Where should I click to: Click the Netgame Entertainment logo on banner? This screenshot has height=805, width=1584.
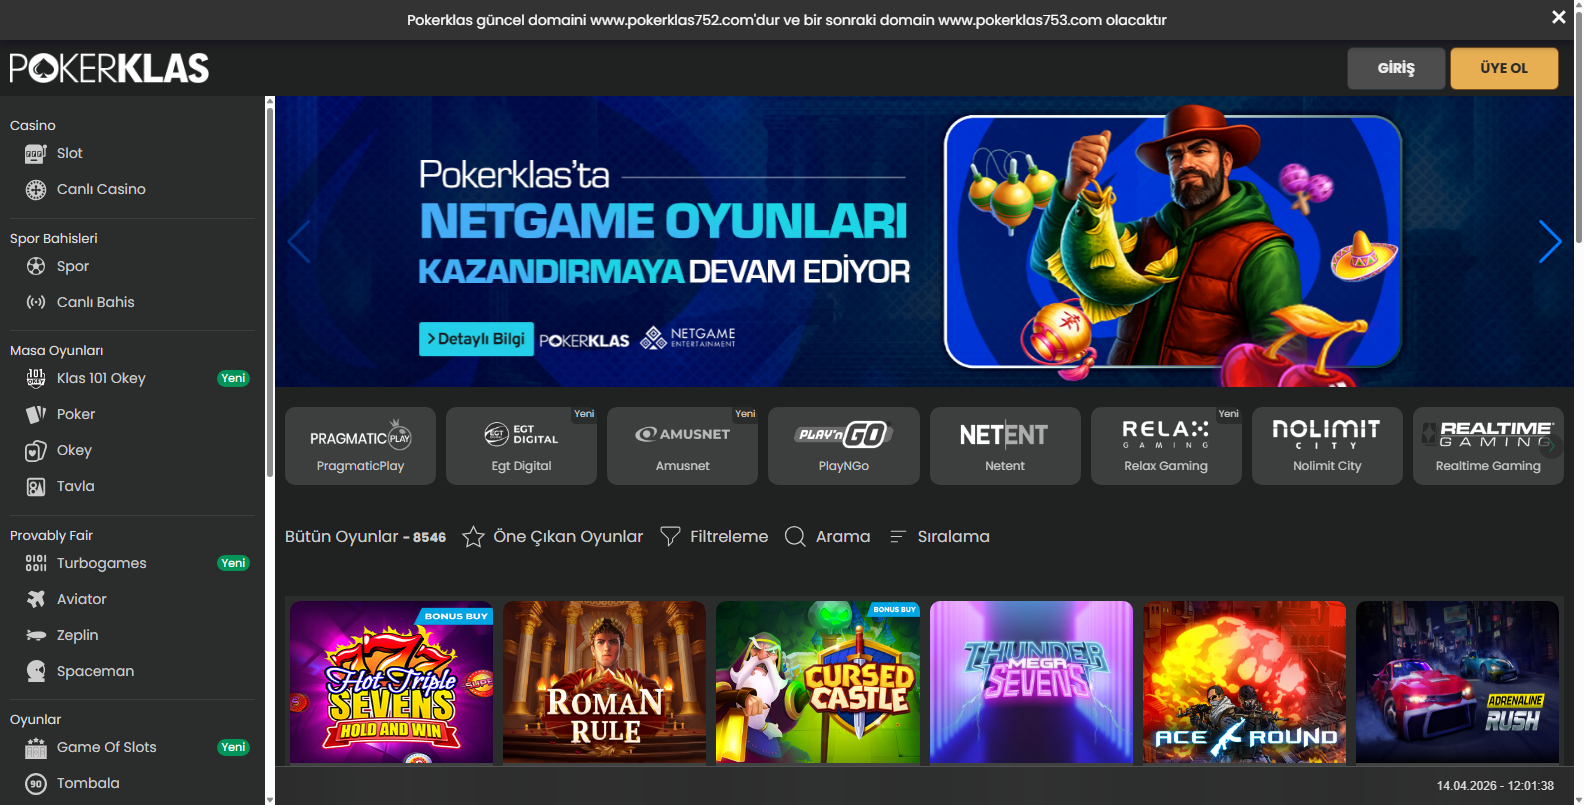(688, 338)
